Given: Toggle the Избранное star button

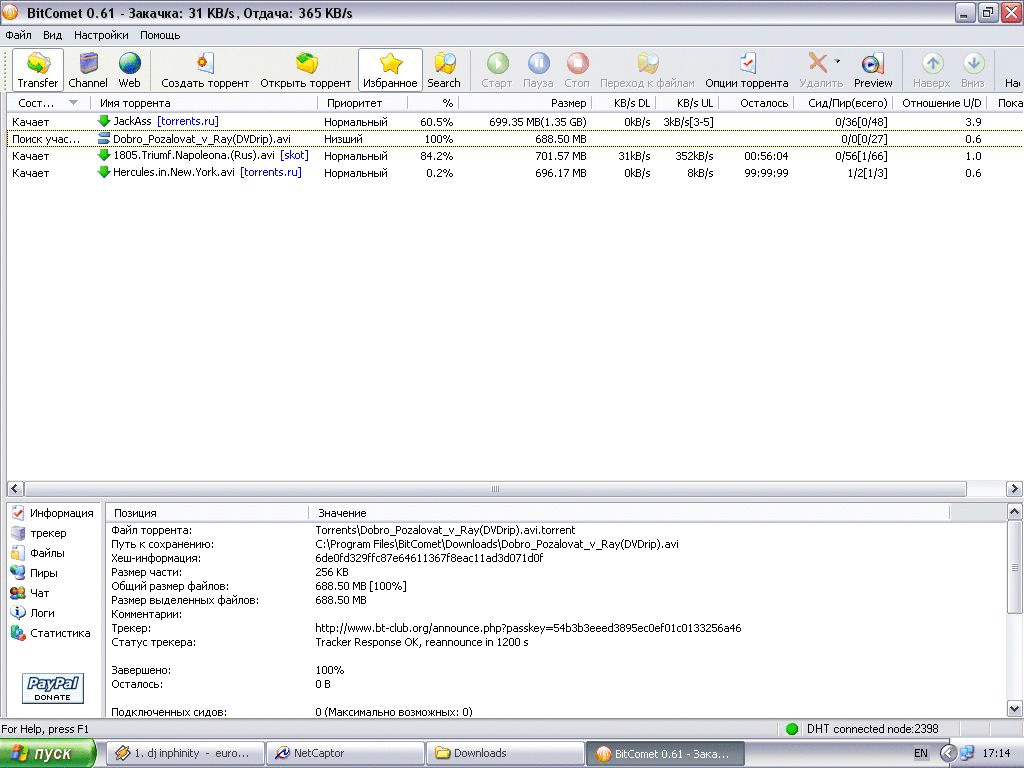Looking at the screenshot, I should (390, 70).
